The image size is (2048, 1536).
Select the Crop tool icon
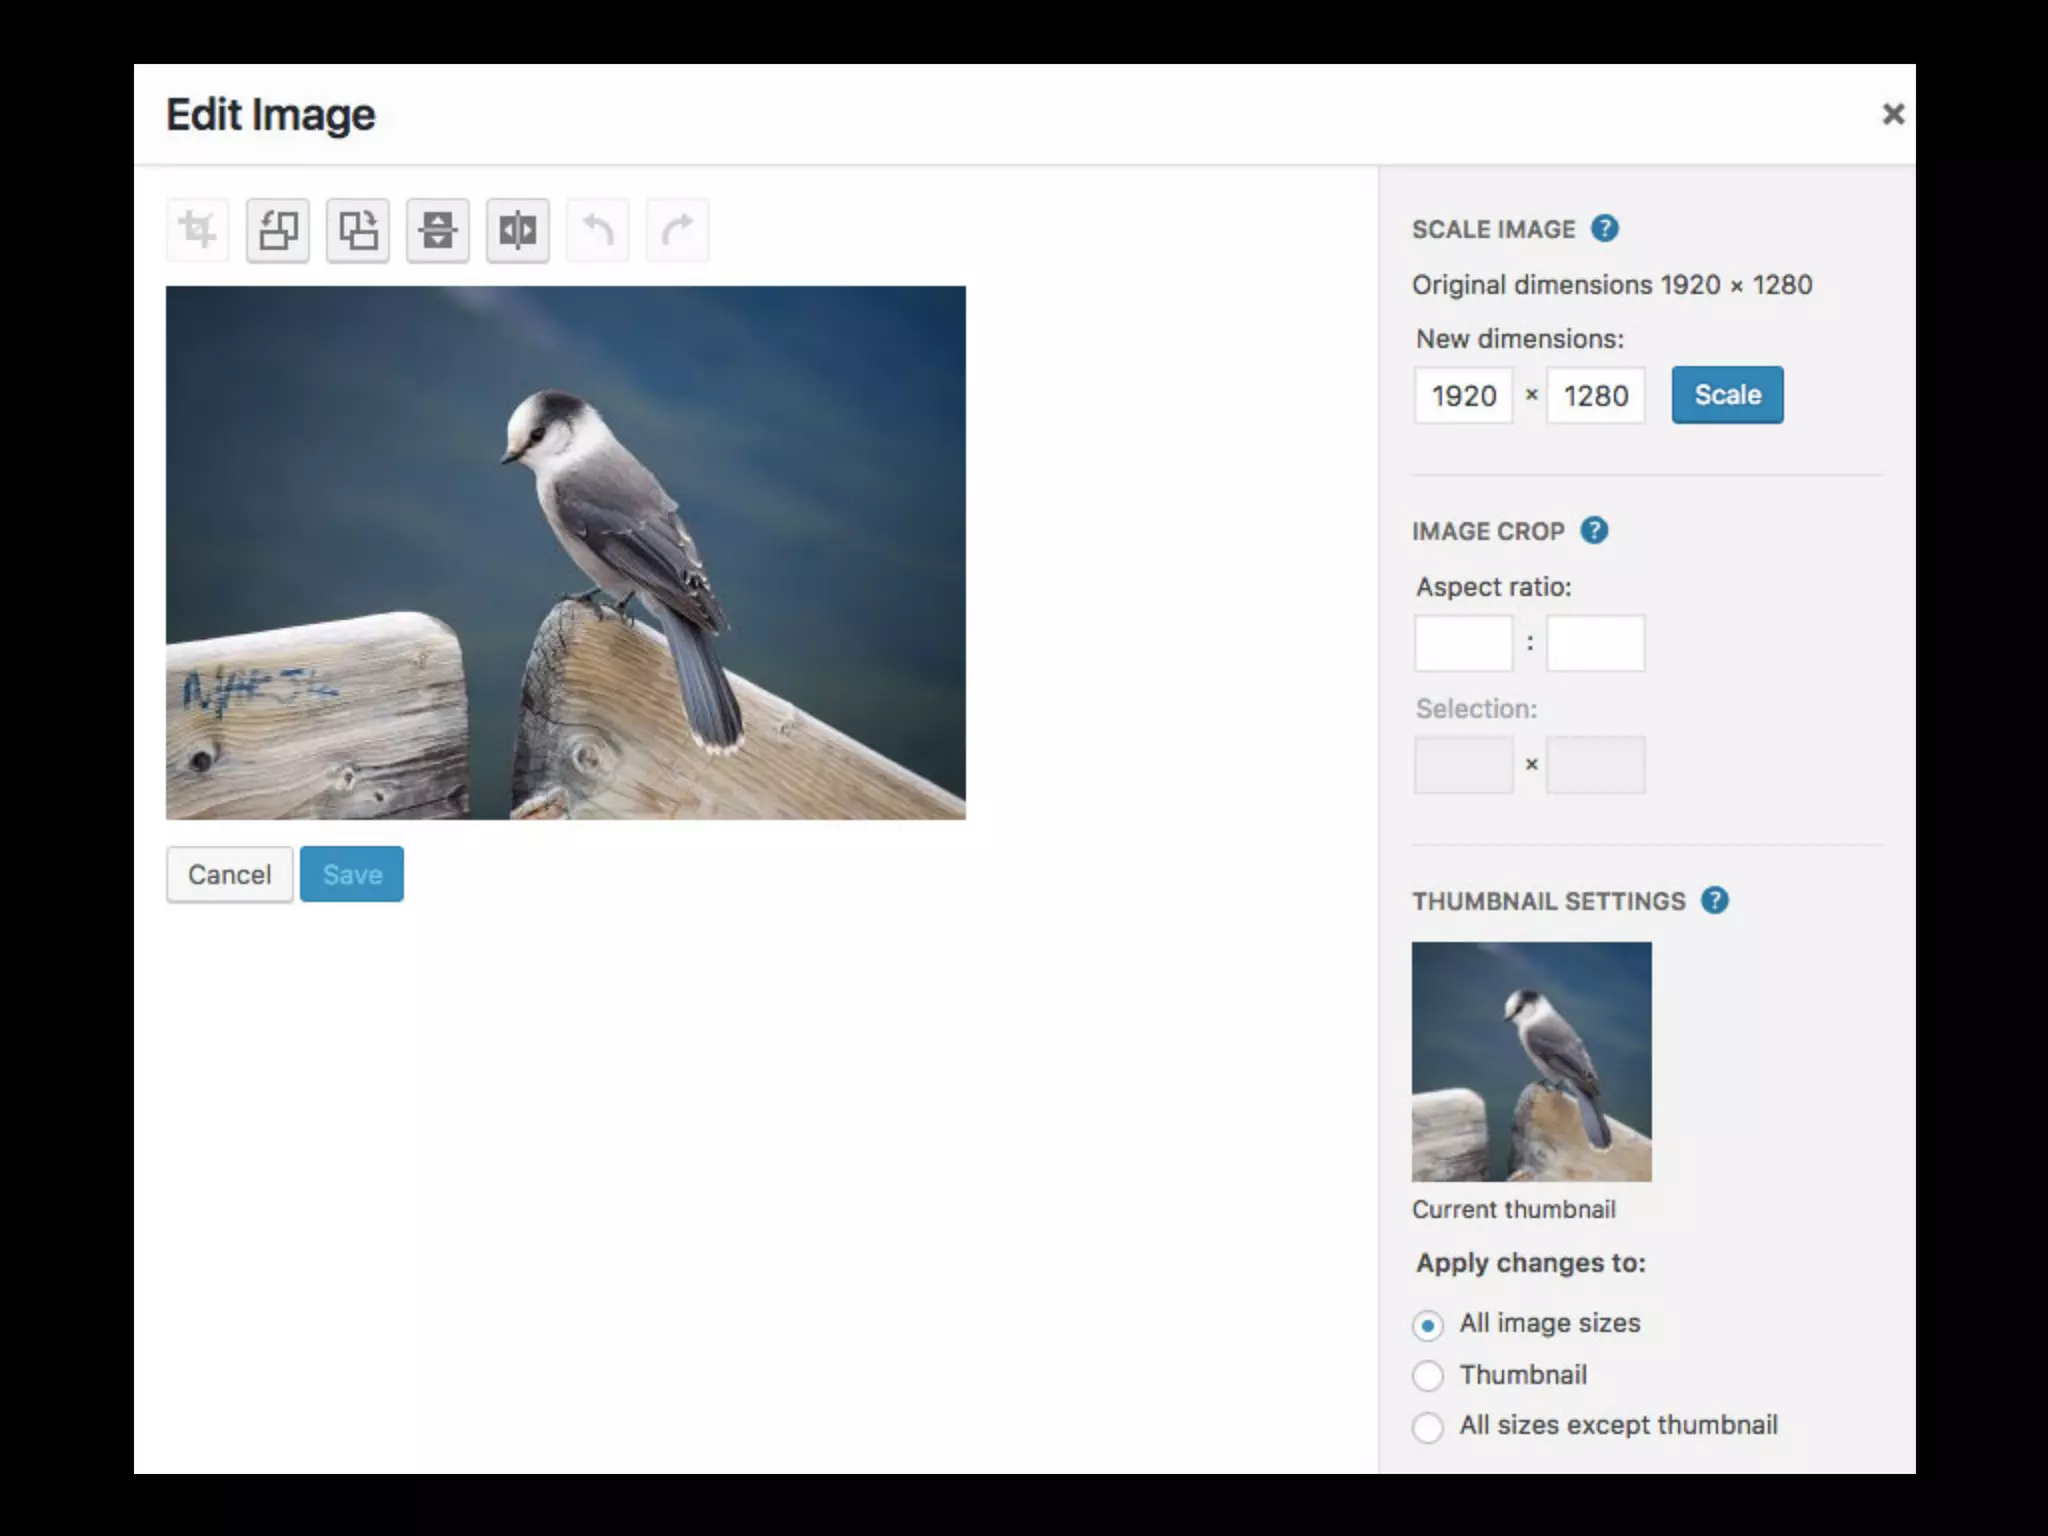198,230
